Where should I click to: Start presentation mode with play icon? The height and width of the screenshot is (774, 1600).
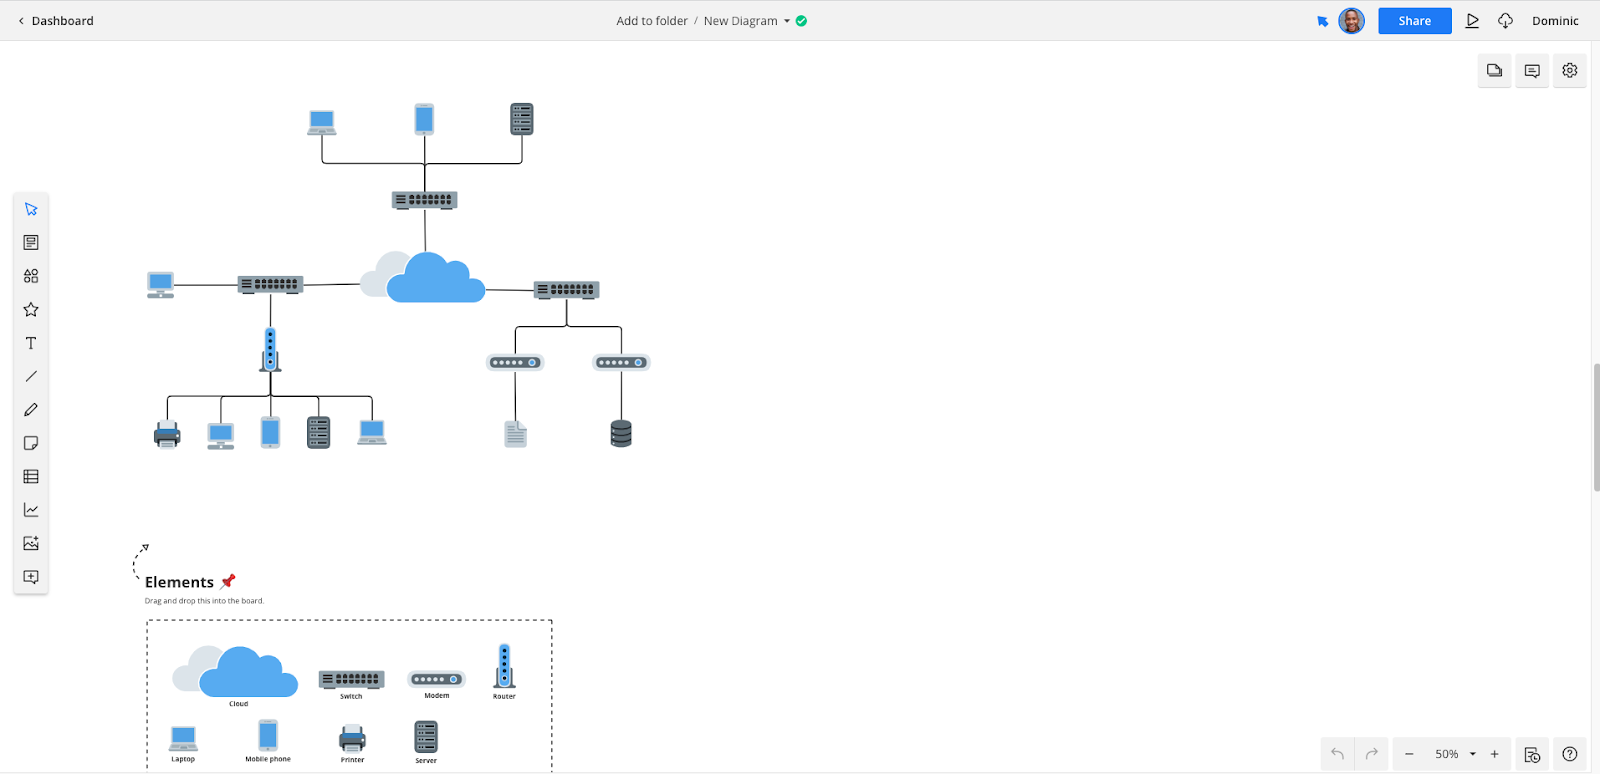(1472, 21)
